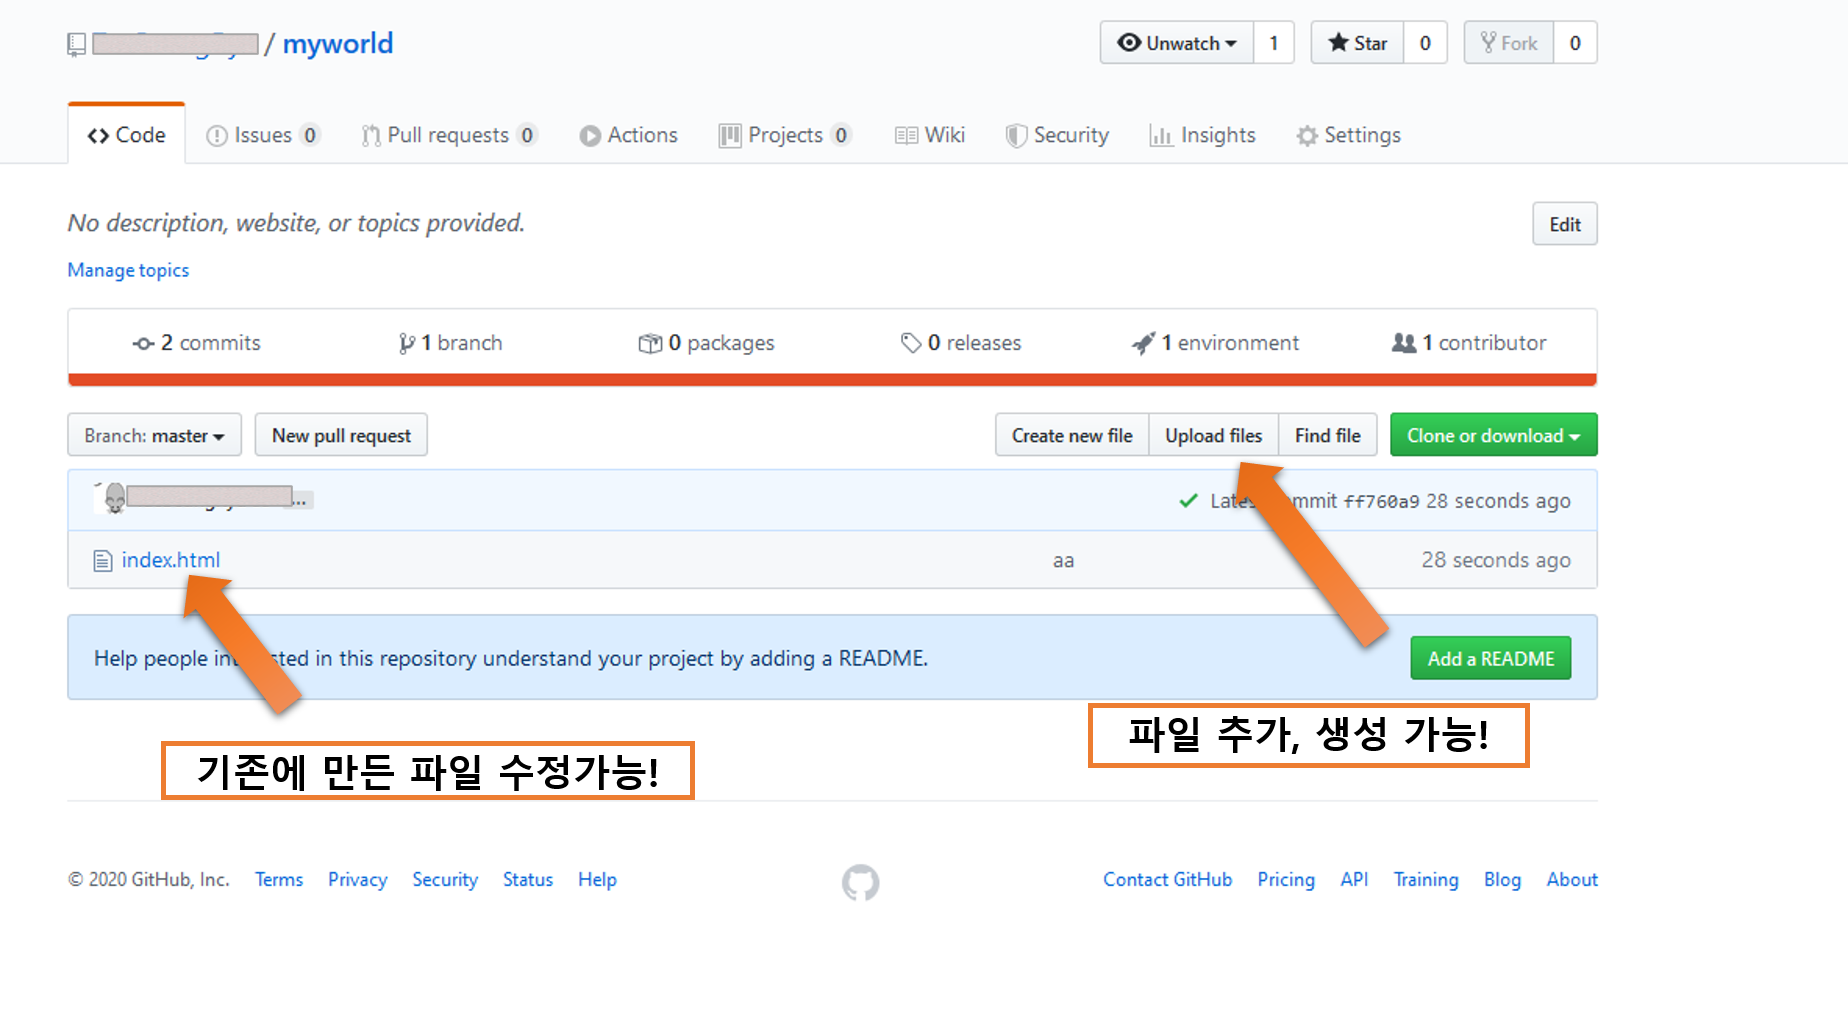Click the Upload files button
The image size is (1848, 1011).
[1213, 435]
